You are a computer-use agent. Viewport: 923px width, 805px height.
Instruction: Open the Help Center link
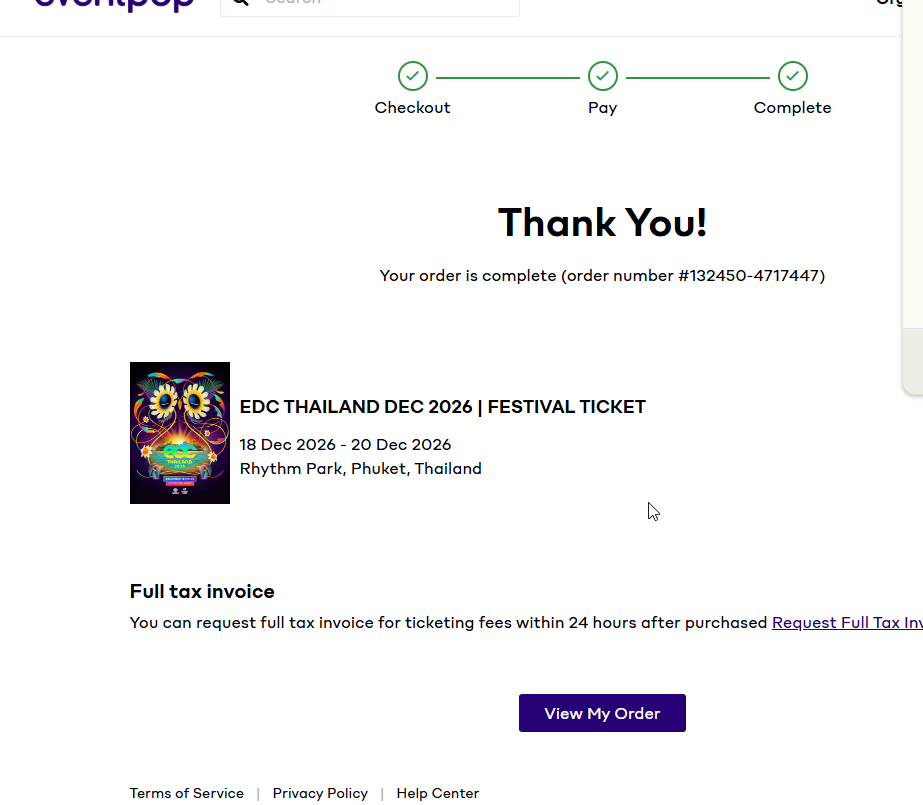pos(438,793)
